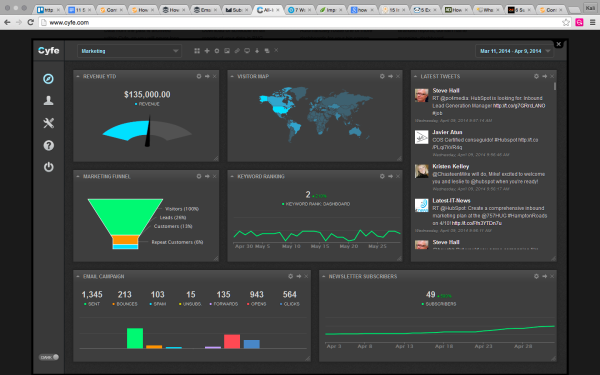Open the help question mark icon
The height and width of the screenshot is (375, 600).
point(48,145)
